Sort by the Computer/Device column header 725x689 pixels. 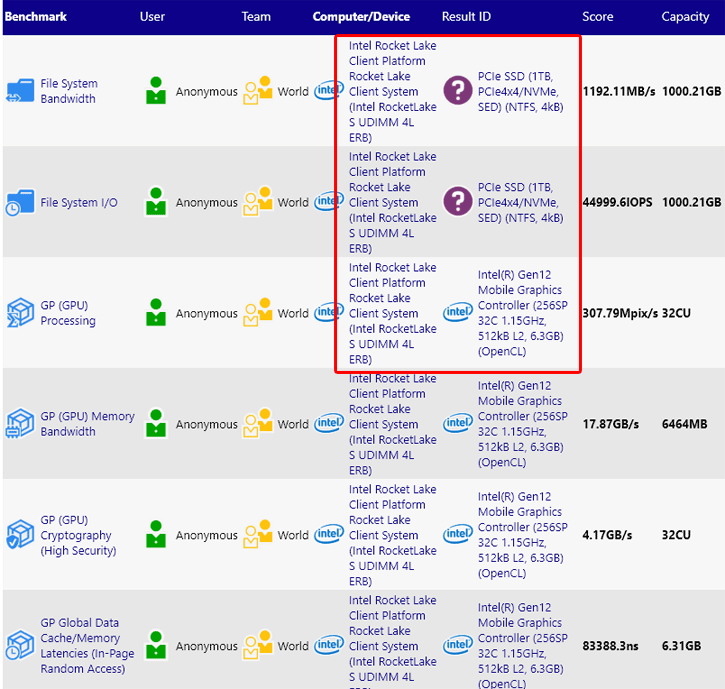coord(361,17)
